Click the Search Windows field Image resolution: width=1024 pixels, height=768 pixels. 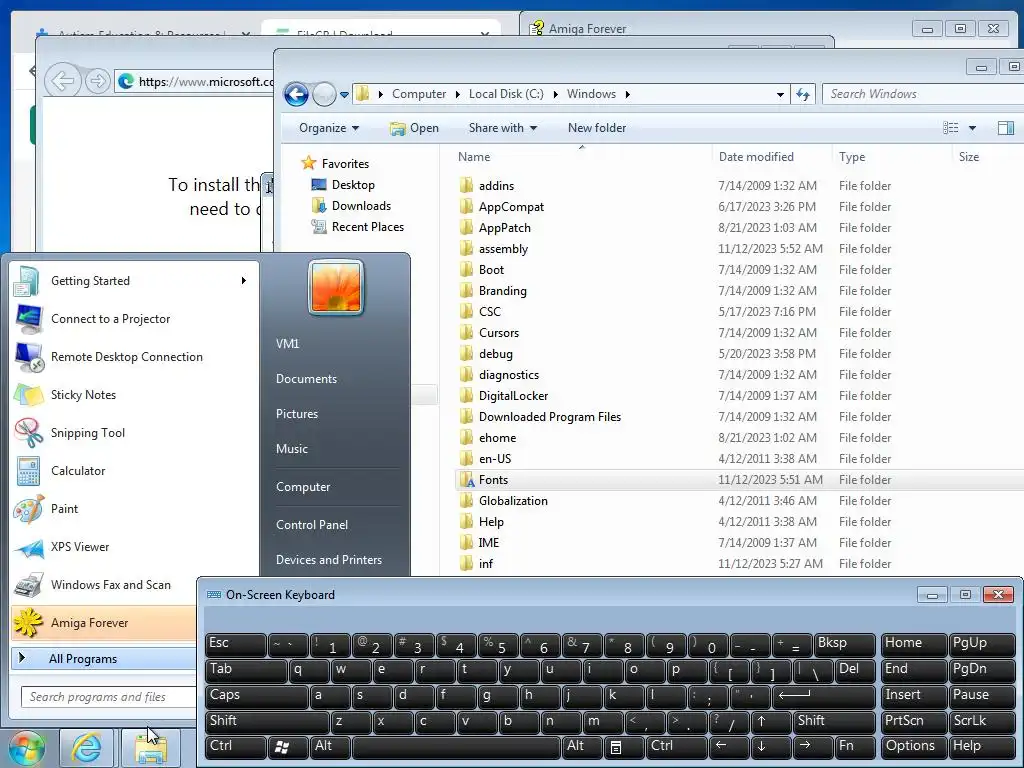click(922, 94)
